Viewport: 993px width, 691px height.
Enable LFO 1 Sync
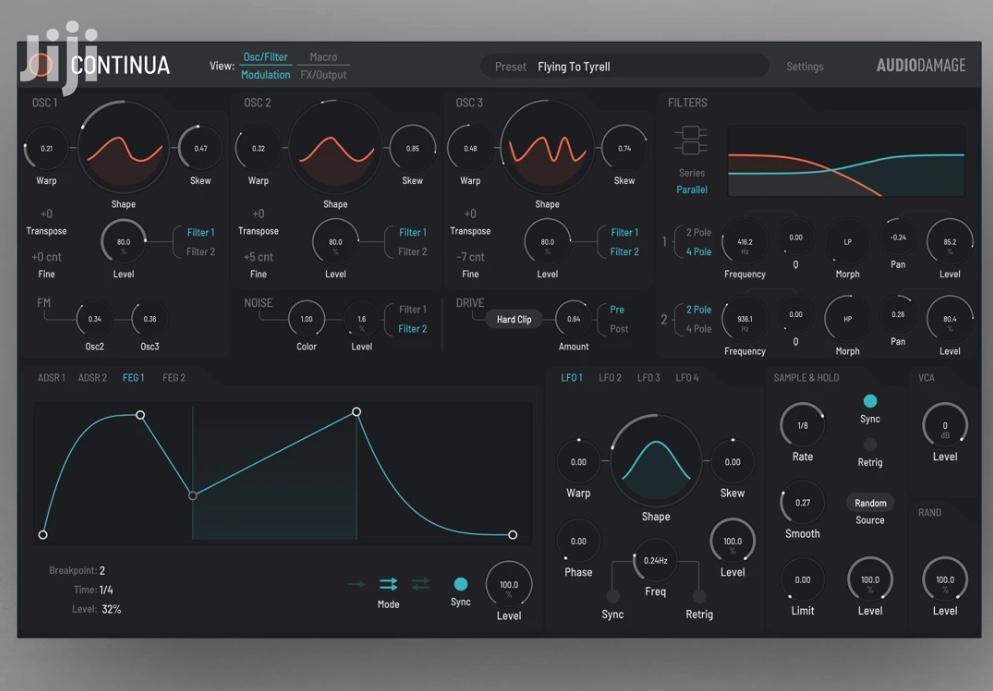(x=612, y=596)
